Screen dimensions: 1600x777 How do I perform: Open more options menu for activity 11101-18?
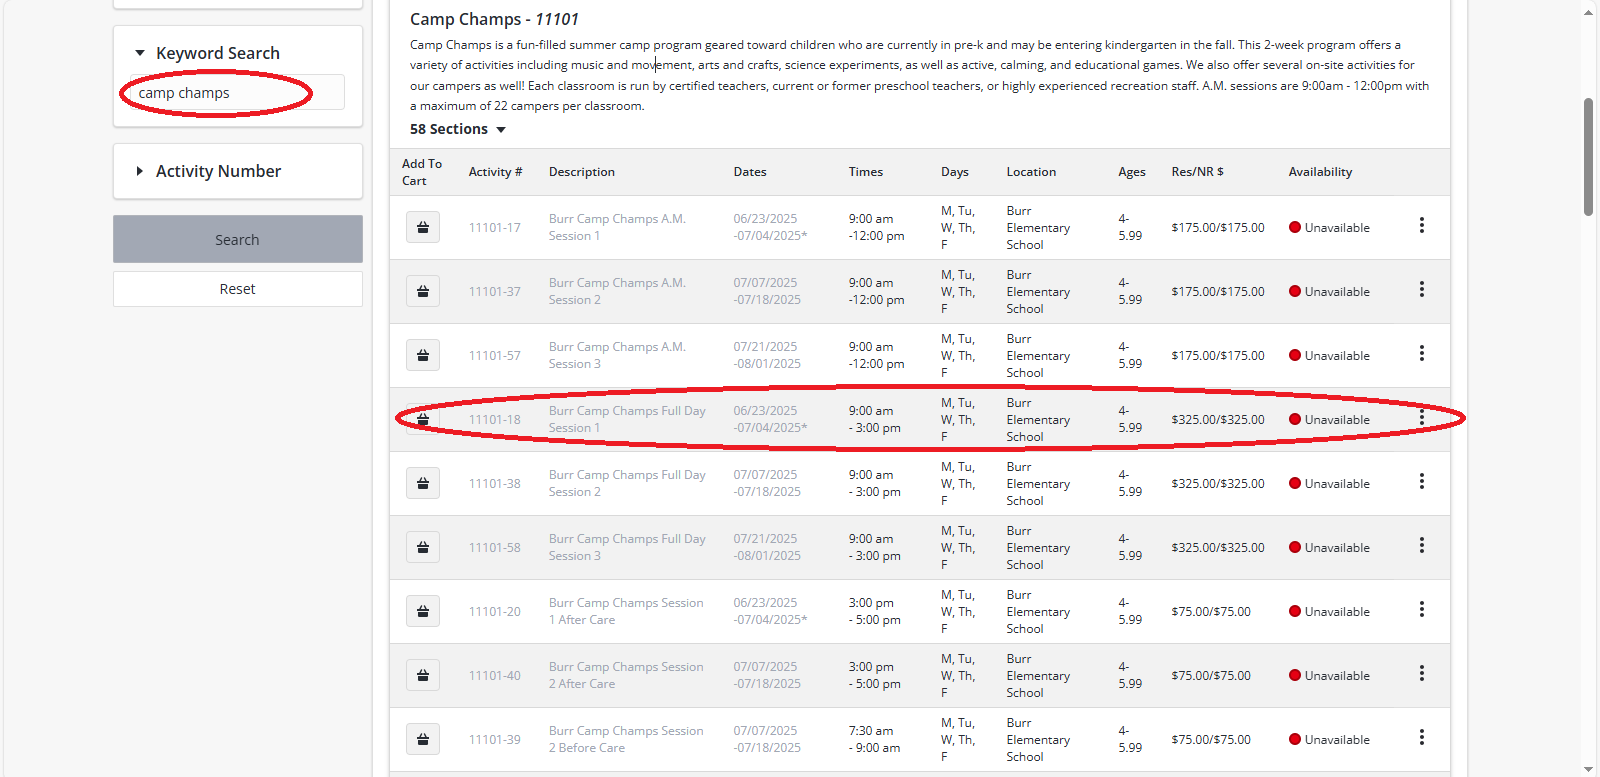pos(1421,418)
